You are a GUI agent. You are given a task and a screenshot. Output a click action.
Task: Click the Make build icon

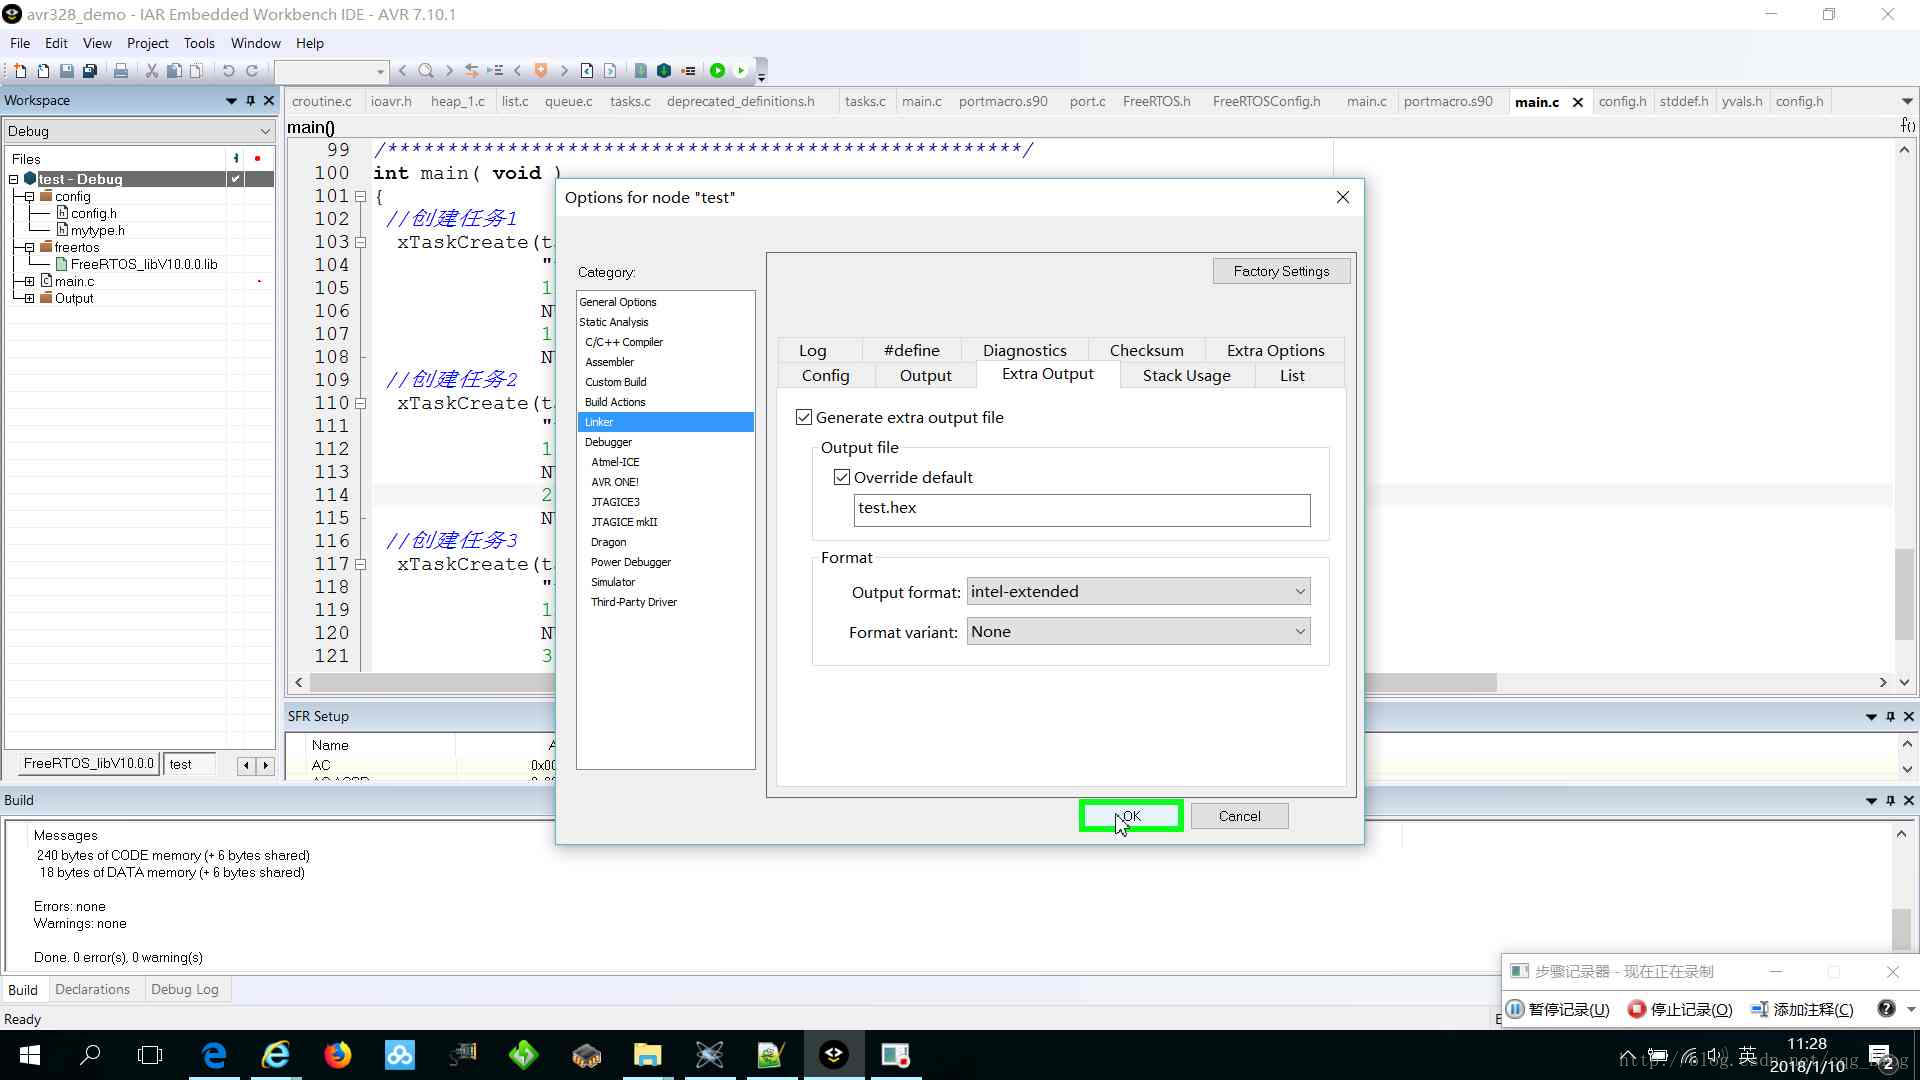coord(664,71)
